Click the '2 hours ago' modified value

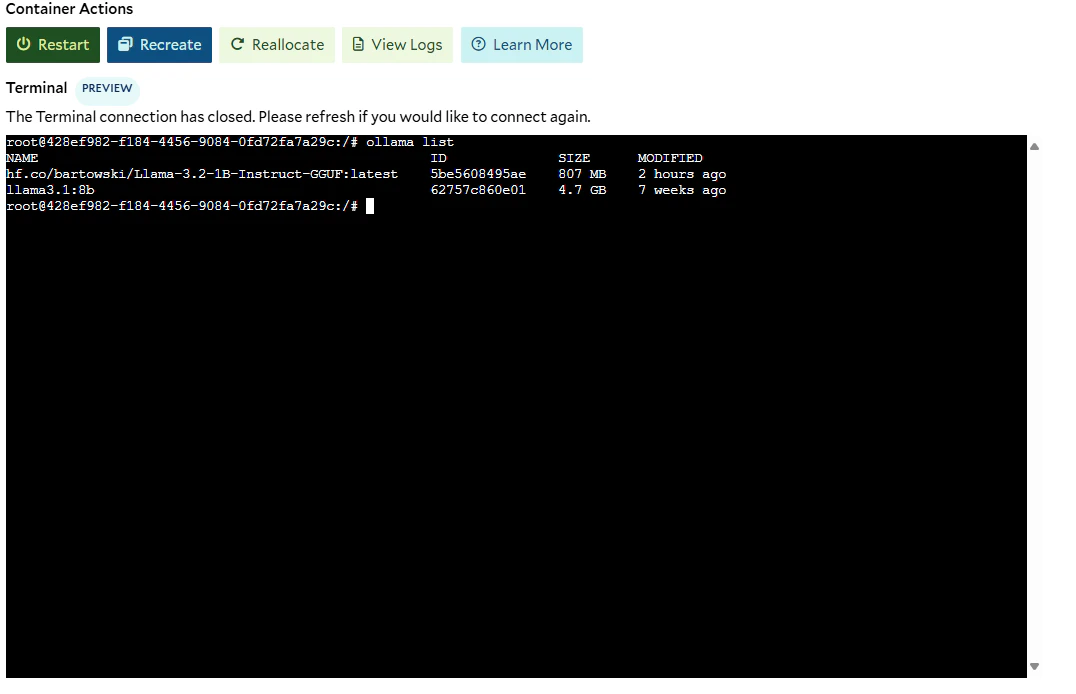pyautogui.click(x=682, y=174)
